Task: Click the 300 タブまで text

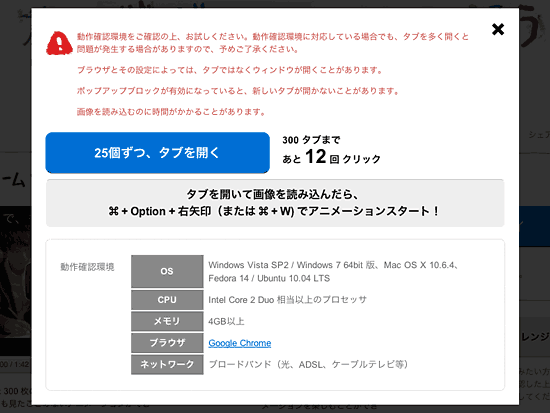Action: 311,140
